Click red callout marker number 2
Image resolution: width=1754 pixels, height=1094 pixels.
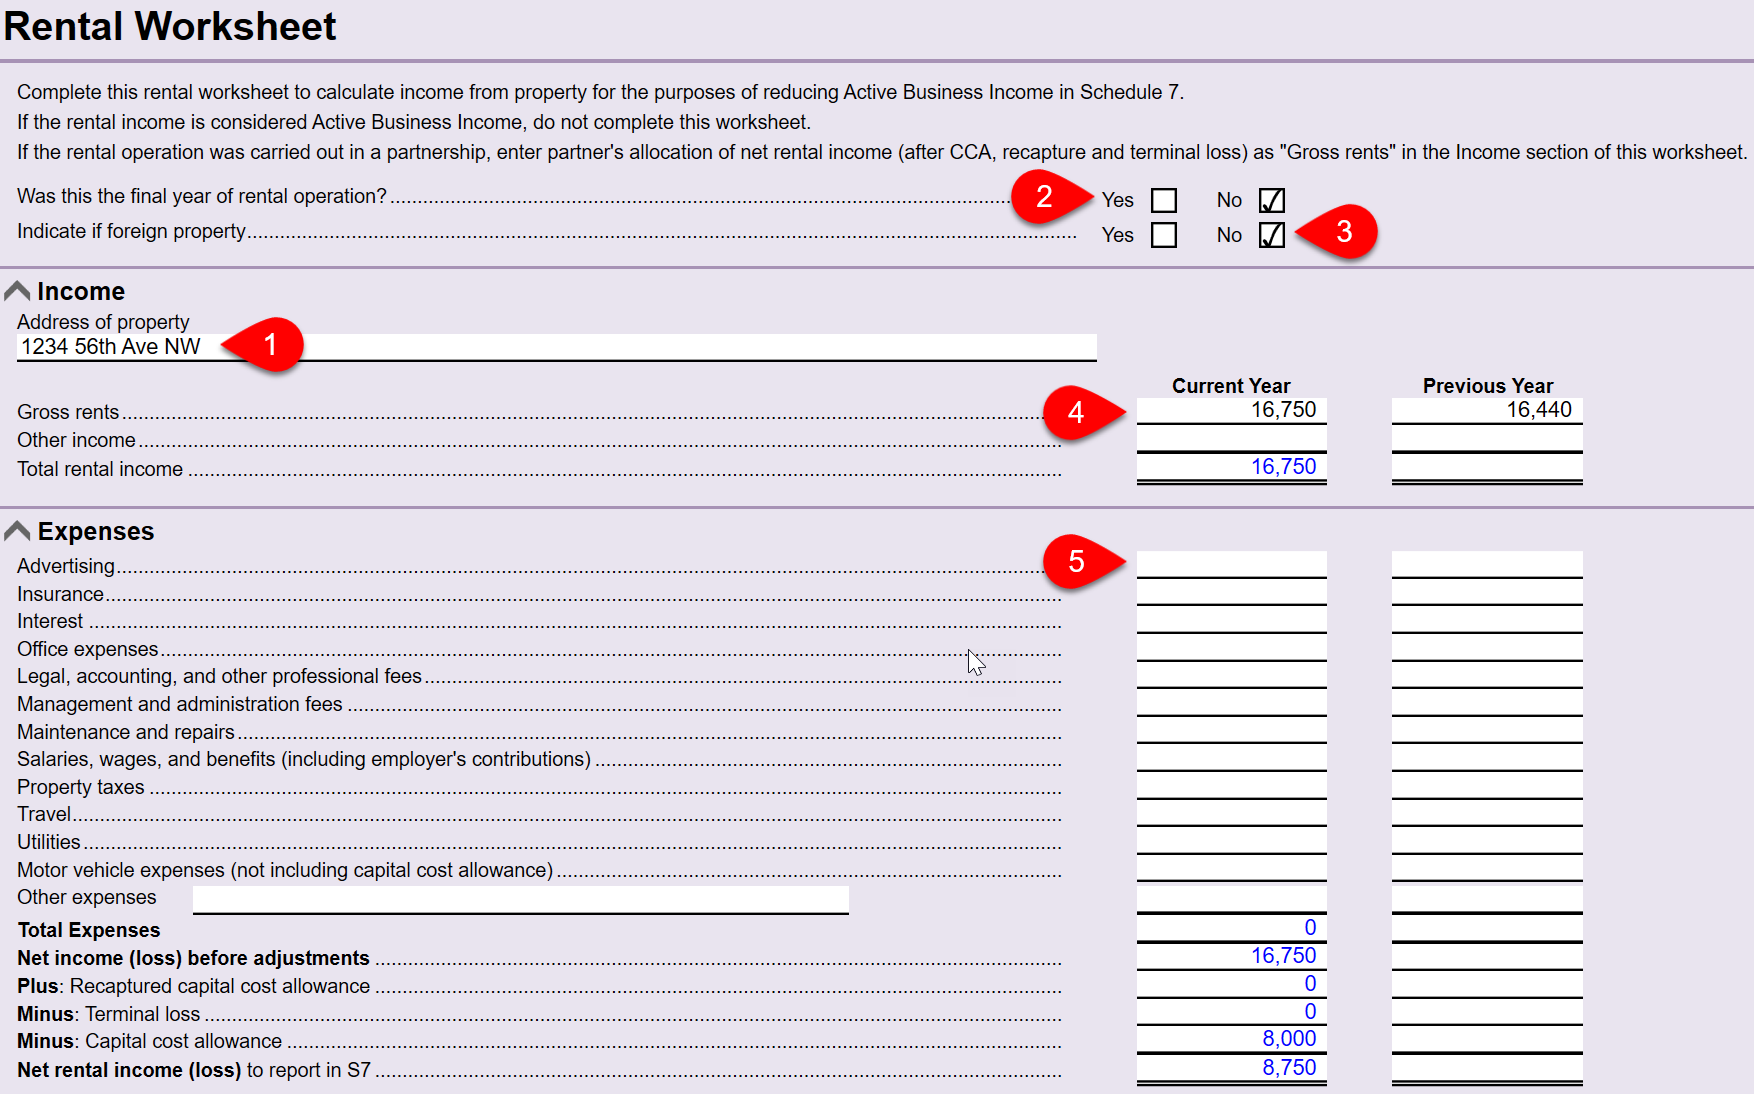click(x=1044, y=197)
